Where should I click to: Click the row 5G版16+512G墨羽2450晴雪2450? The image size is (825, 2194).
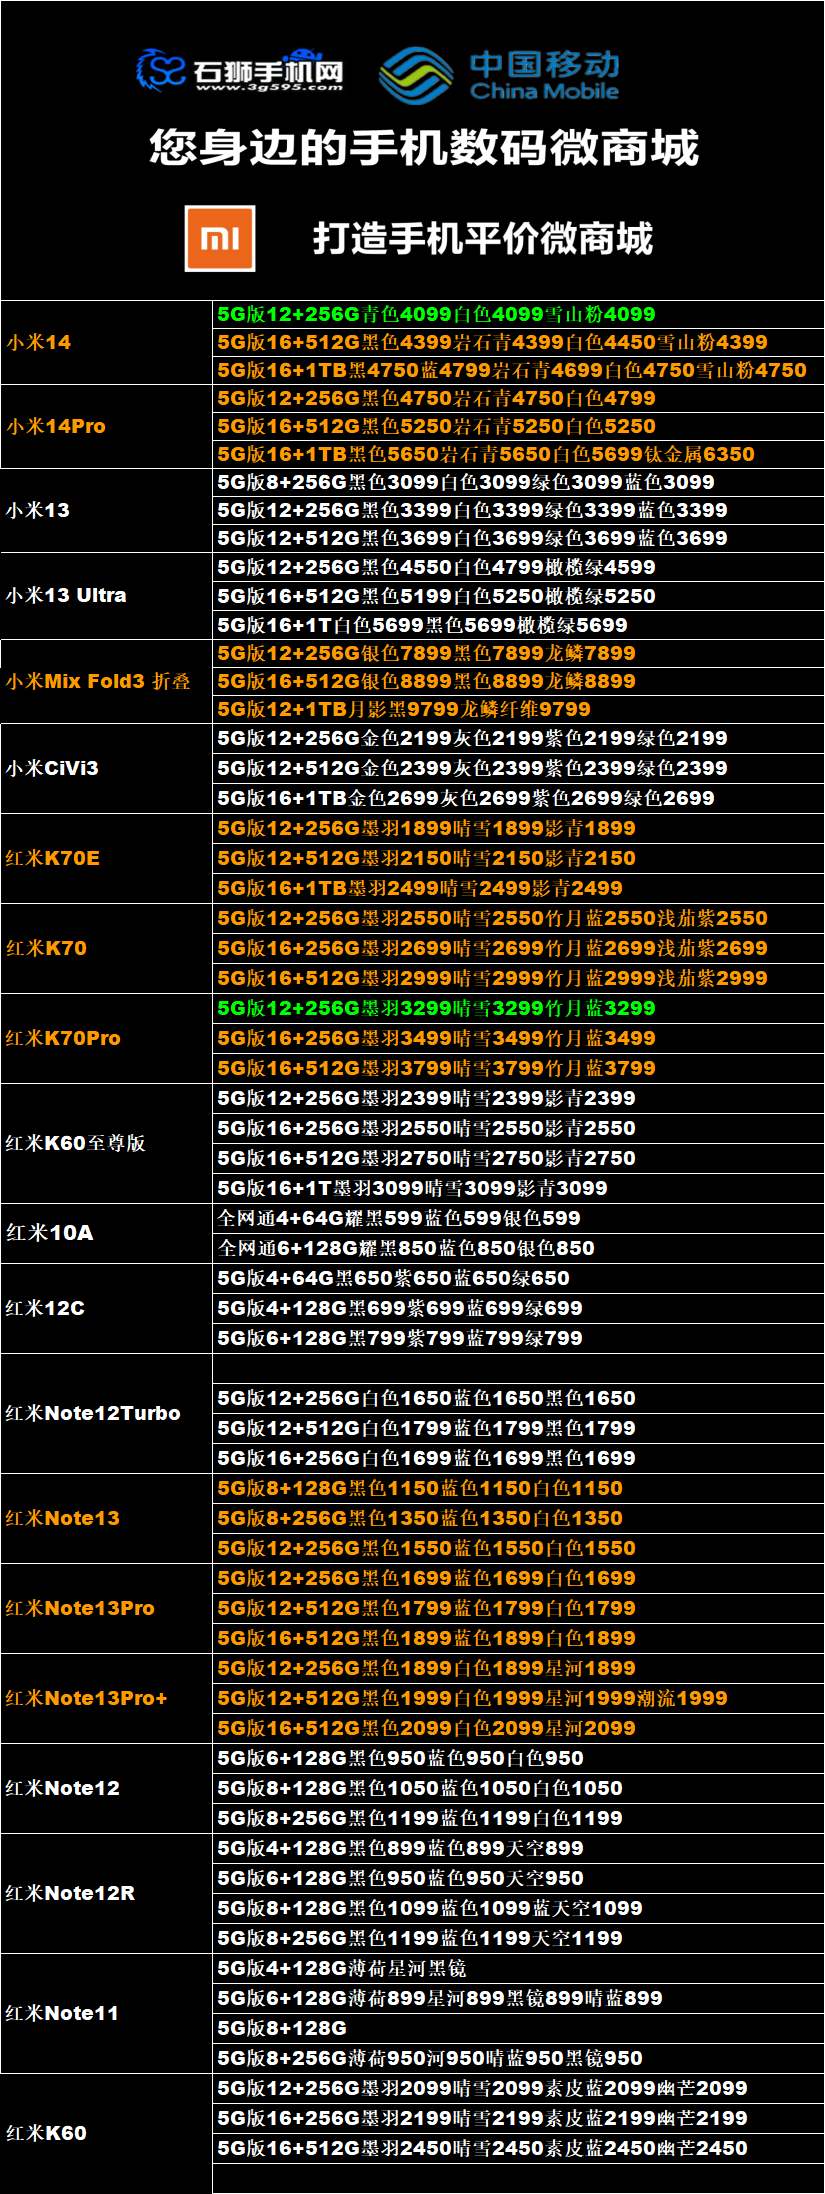pyautogui.click(x=519, y=2148)
